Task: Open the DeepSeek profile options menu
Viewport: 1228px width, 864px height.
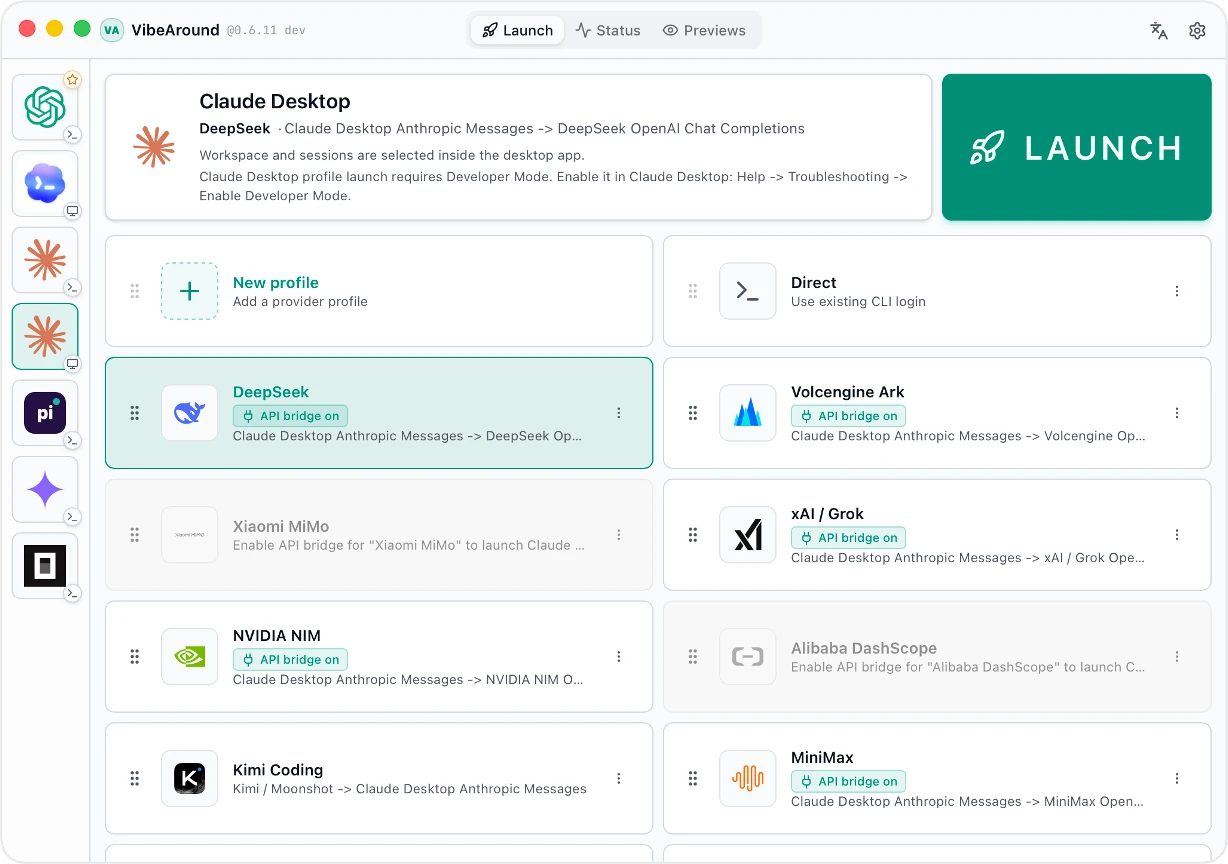Action: click(x=619, y=413)
